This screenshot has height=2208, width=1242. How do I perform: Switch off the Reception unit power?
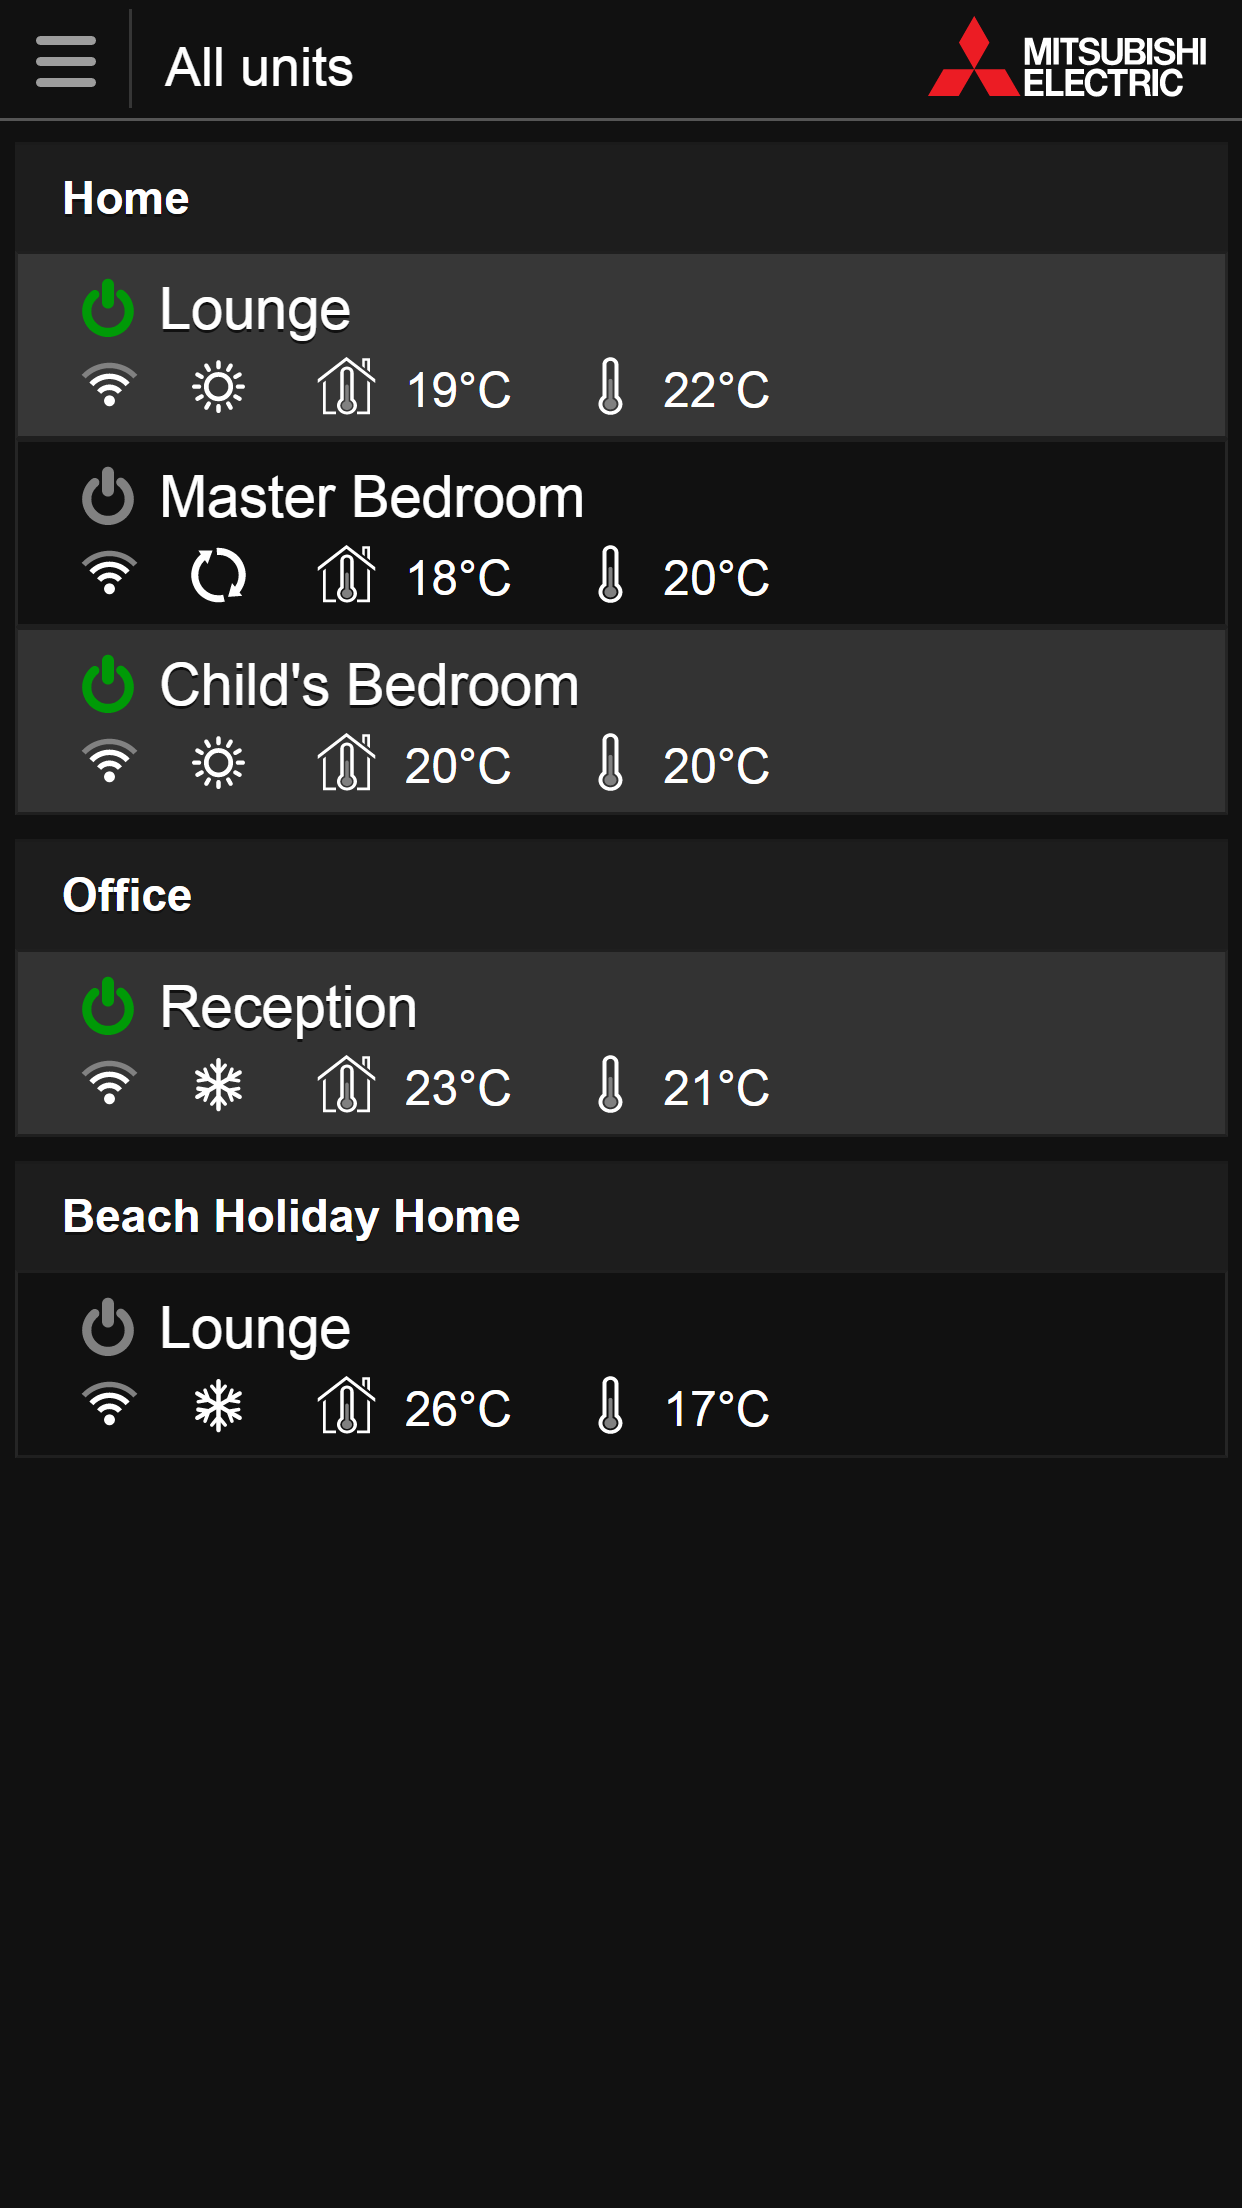point(108,1007)
